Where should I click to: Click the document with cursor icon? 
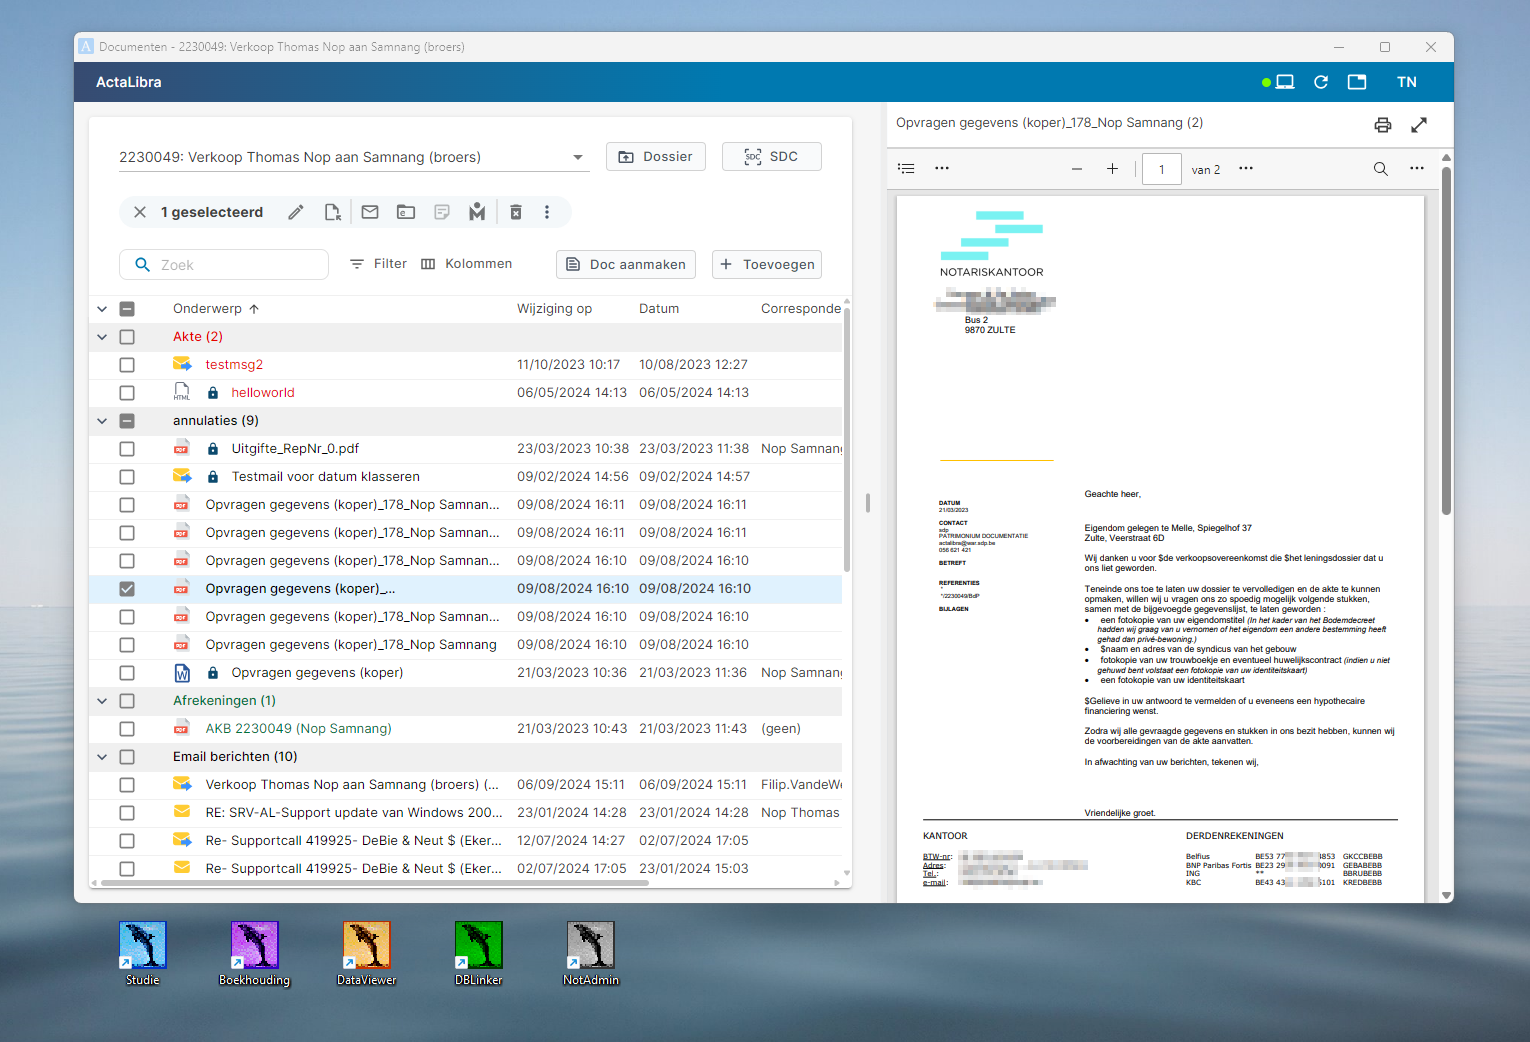pos(333,212)
